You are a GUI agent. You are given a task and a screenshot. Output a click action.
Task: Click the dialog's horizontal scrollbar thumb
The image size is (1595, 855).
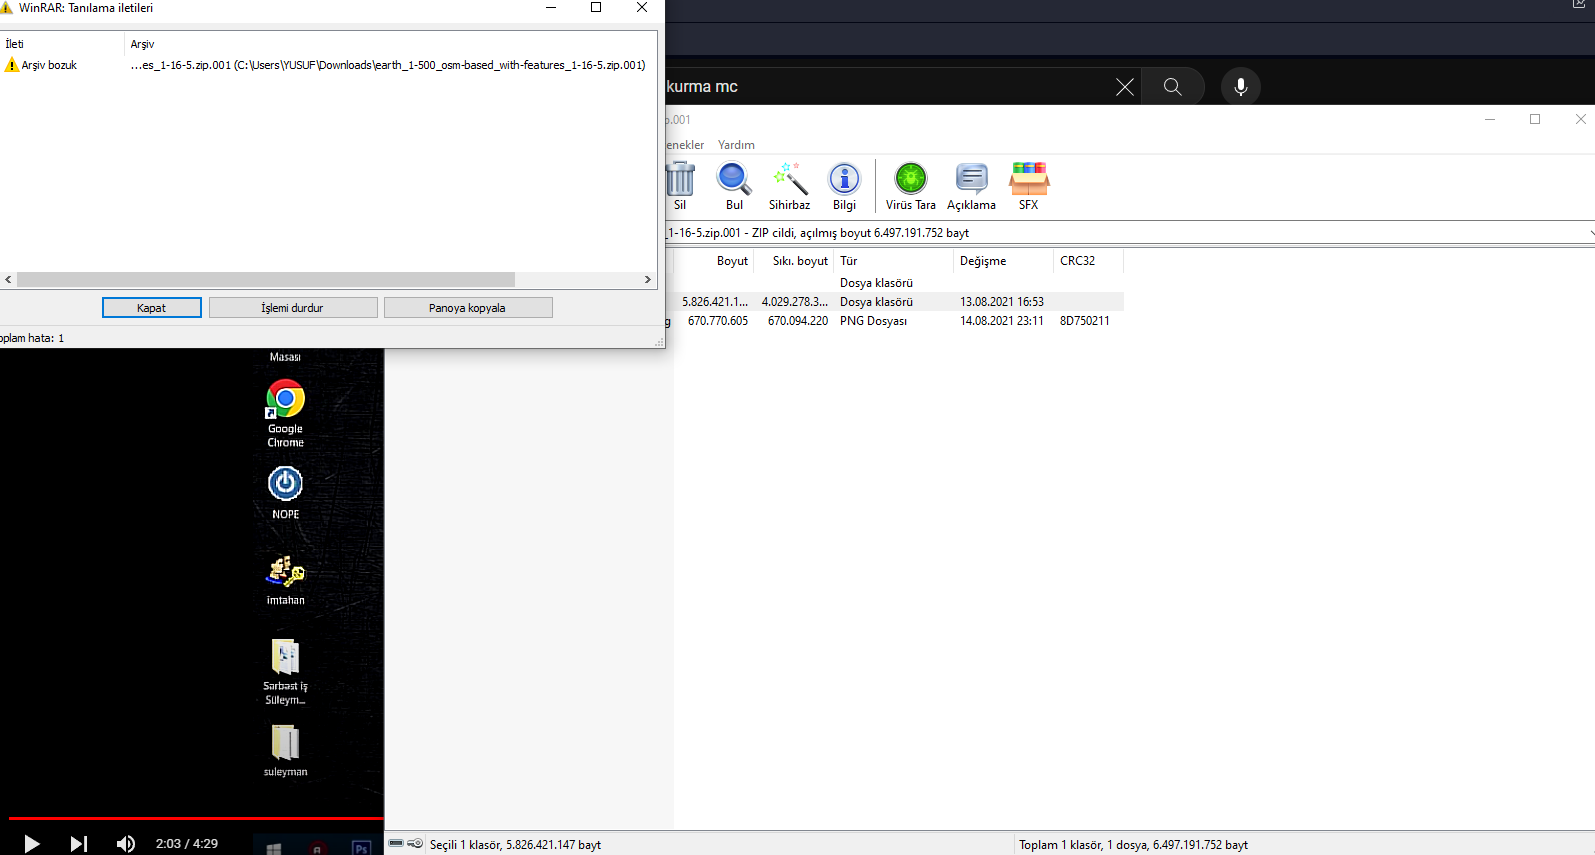pos(266,280)
